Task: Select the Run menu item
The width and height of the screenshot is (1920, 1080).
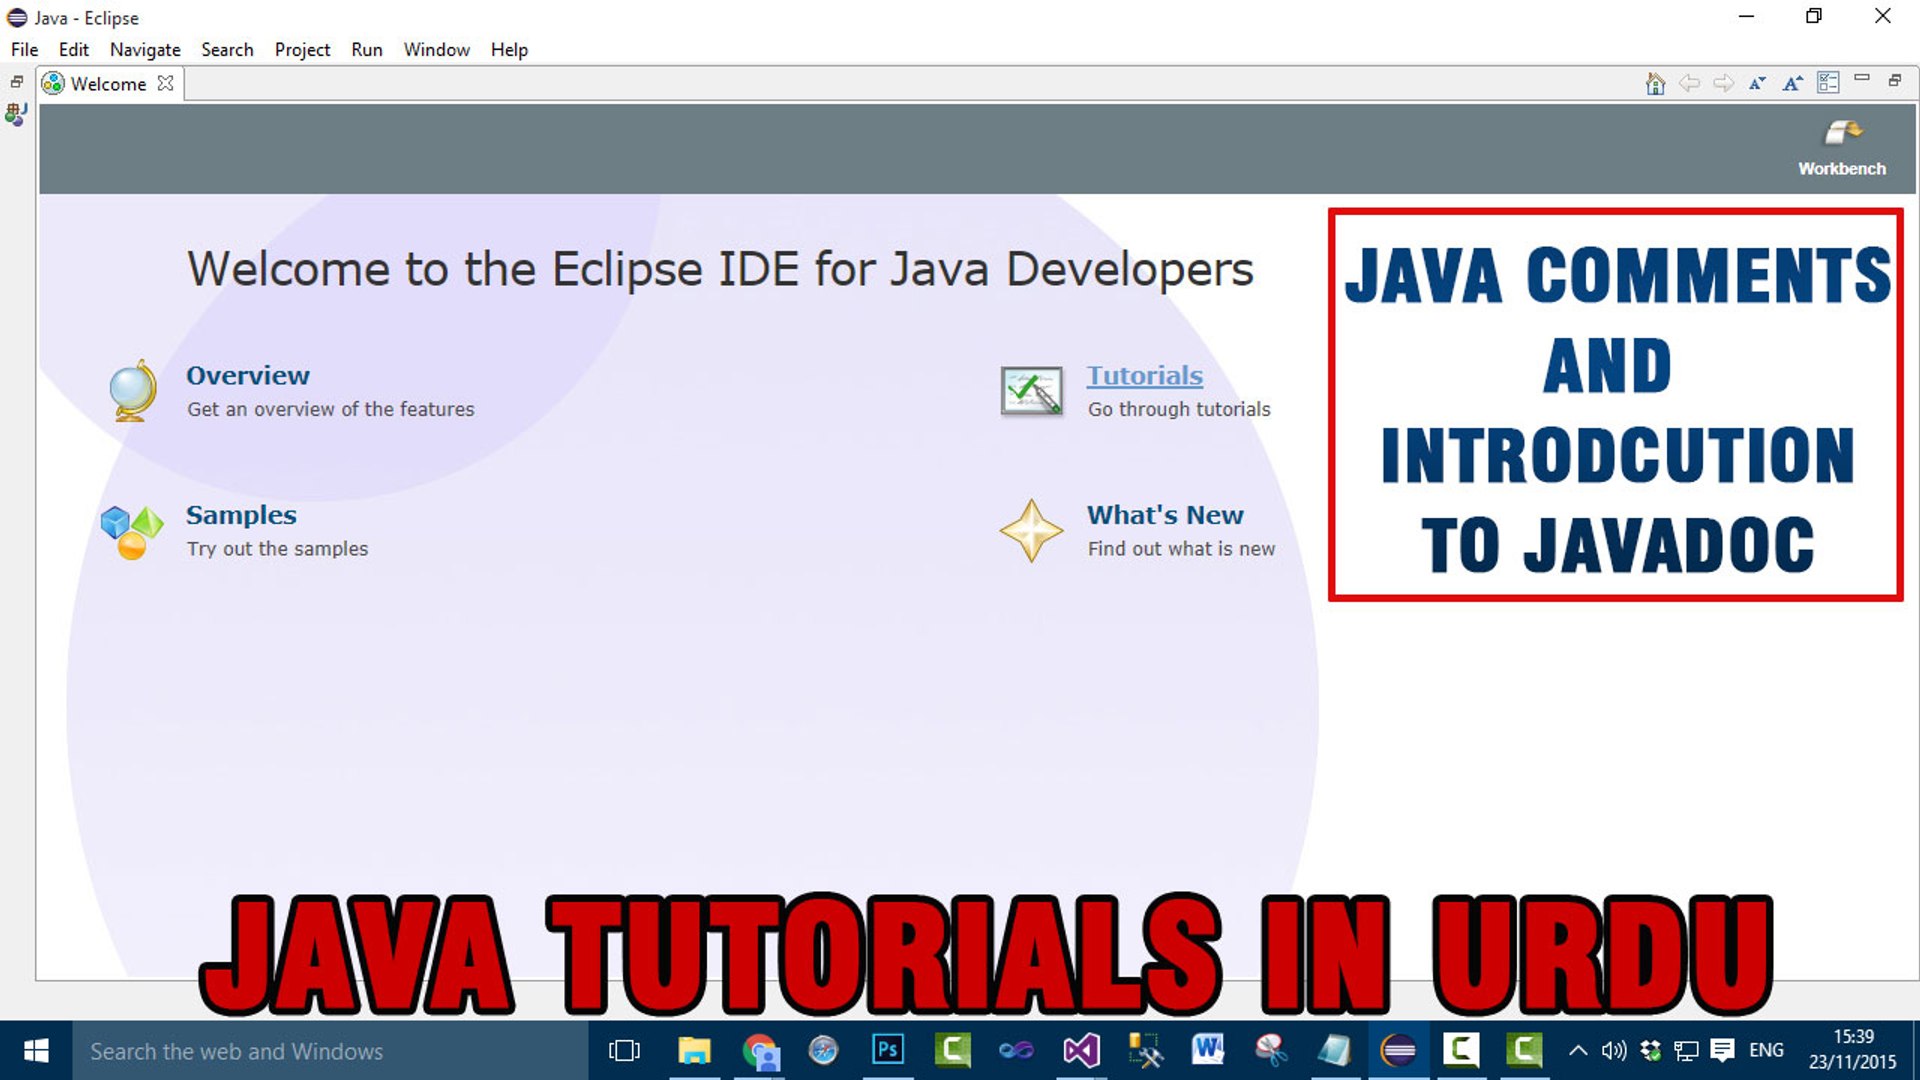Action: click(367, 49)
